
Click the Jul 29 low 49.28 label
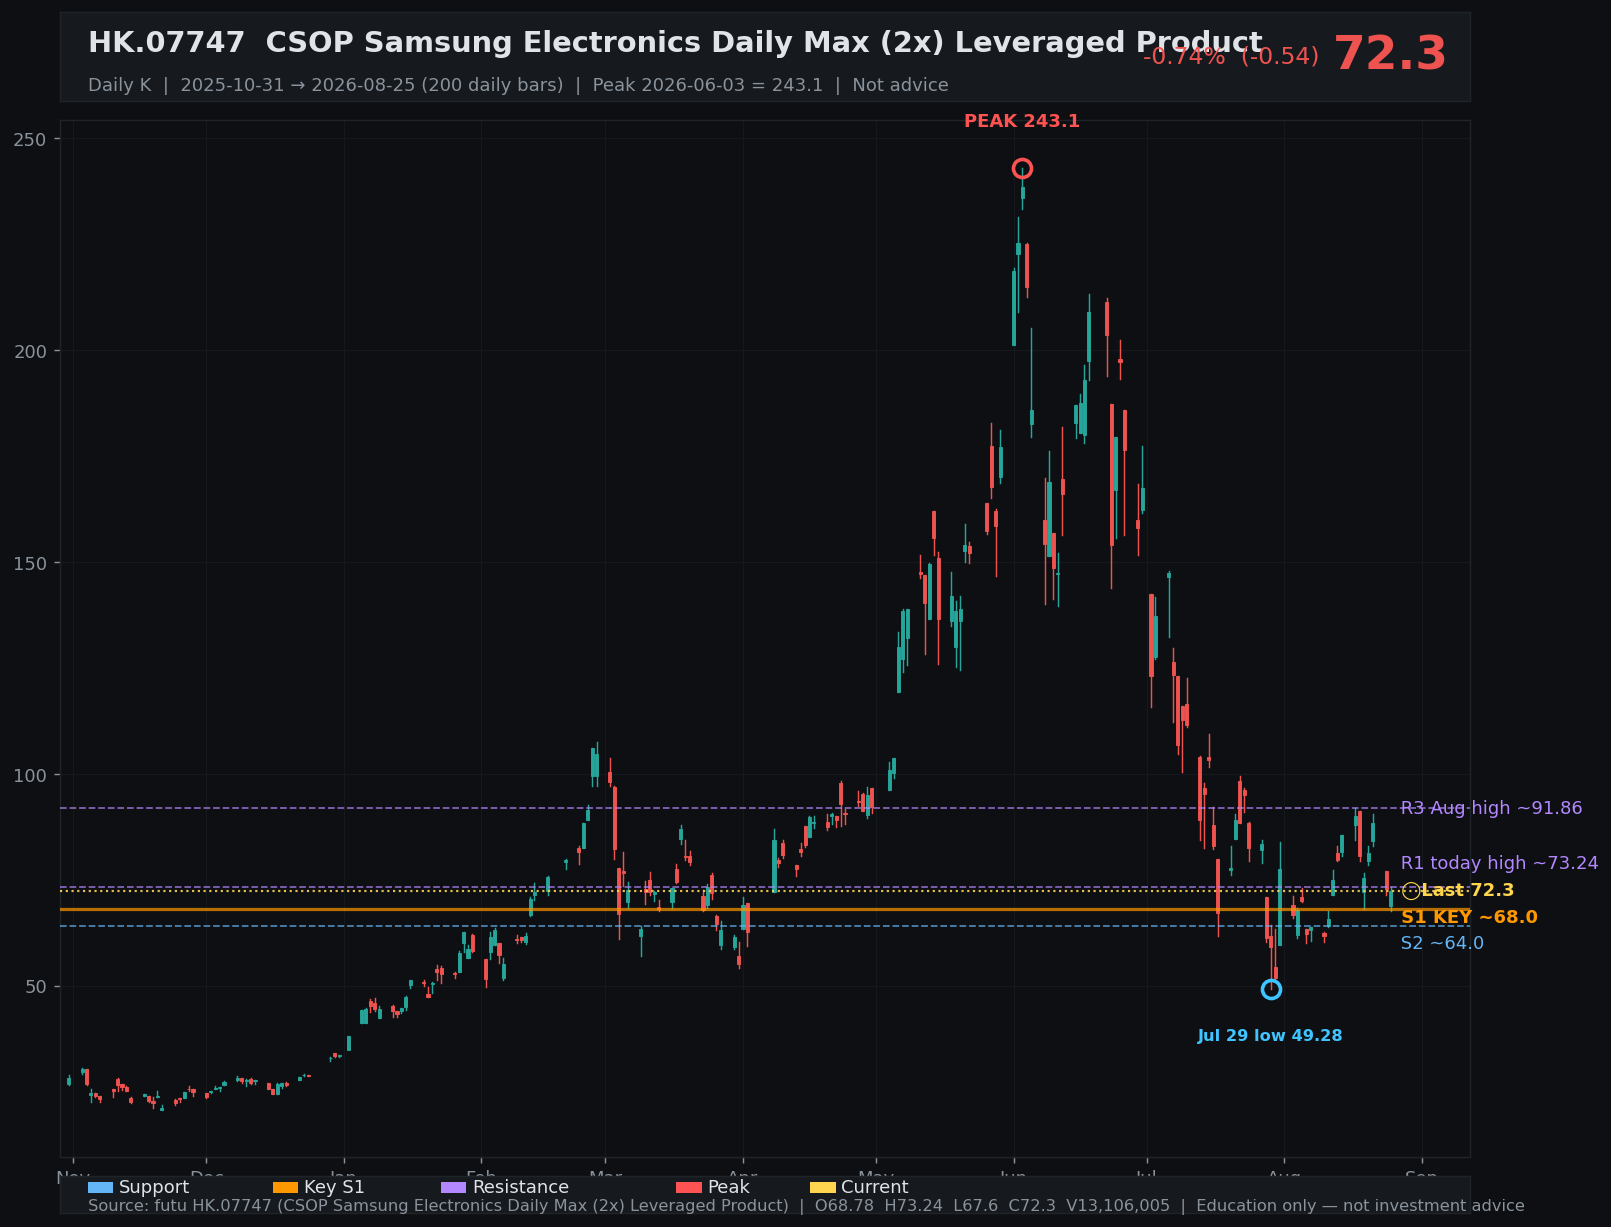pos(1270,1036)
